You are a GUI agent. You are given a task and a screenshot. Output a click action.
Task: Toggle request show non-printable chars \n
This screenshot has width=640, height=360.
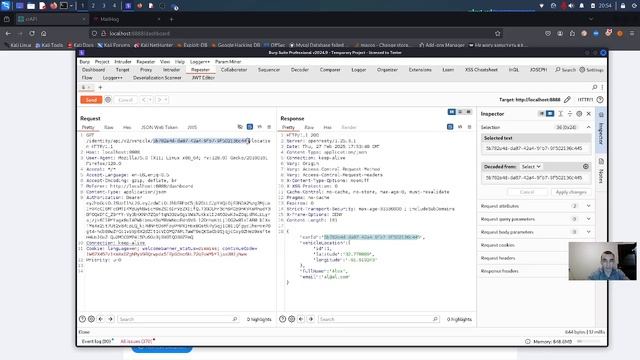pos(260,127)
